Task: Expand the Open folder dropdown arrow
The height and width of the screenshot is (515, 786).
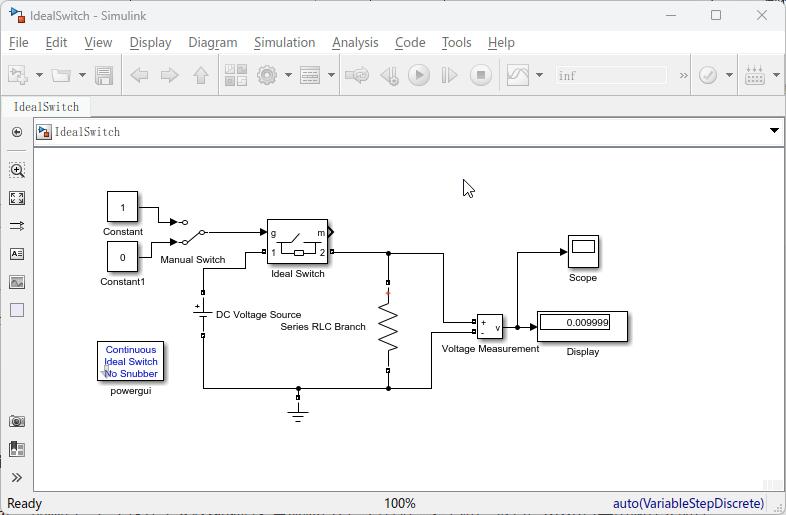Action: point(82,76)
